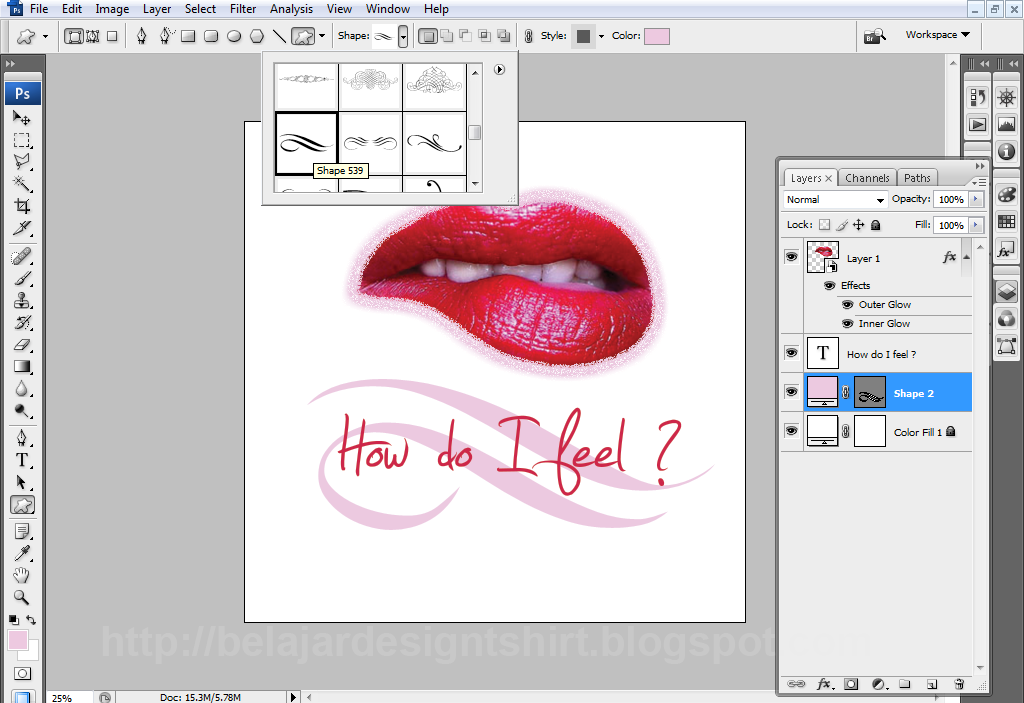Select the Move tool
The height and width of the screenshot is (703, 1024).
[22, 118]
